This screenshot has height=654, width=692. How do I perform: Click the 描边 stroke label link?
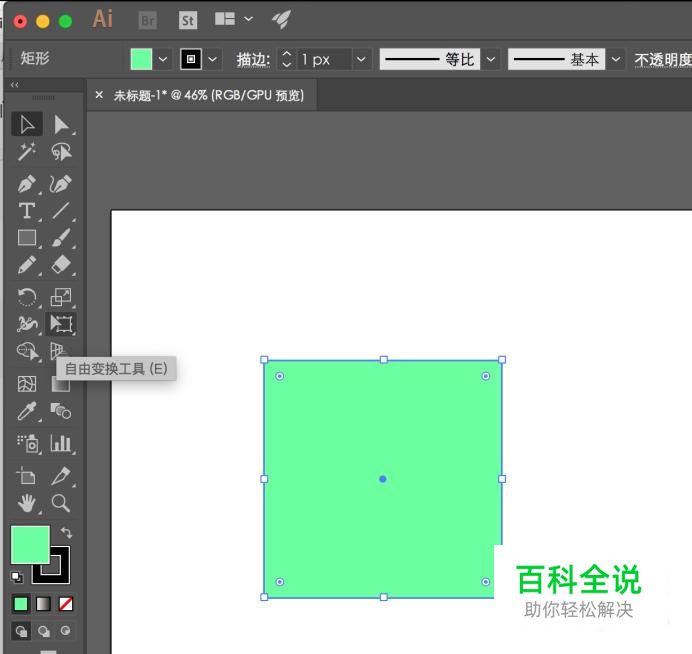[253, 60]
